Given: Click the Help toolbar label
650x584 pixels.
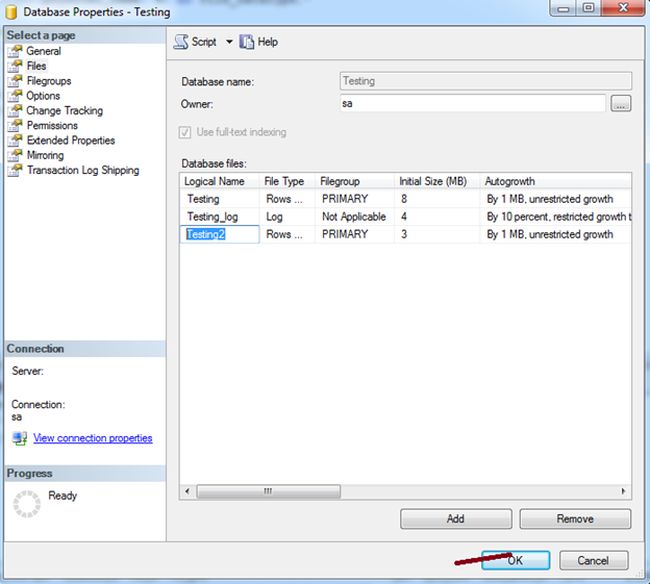Looking at the screenshot, I should 268,42.
